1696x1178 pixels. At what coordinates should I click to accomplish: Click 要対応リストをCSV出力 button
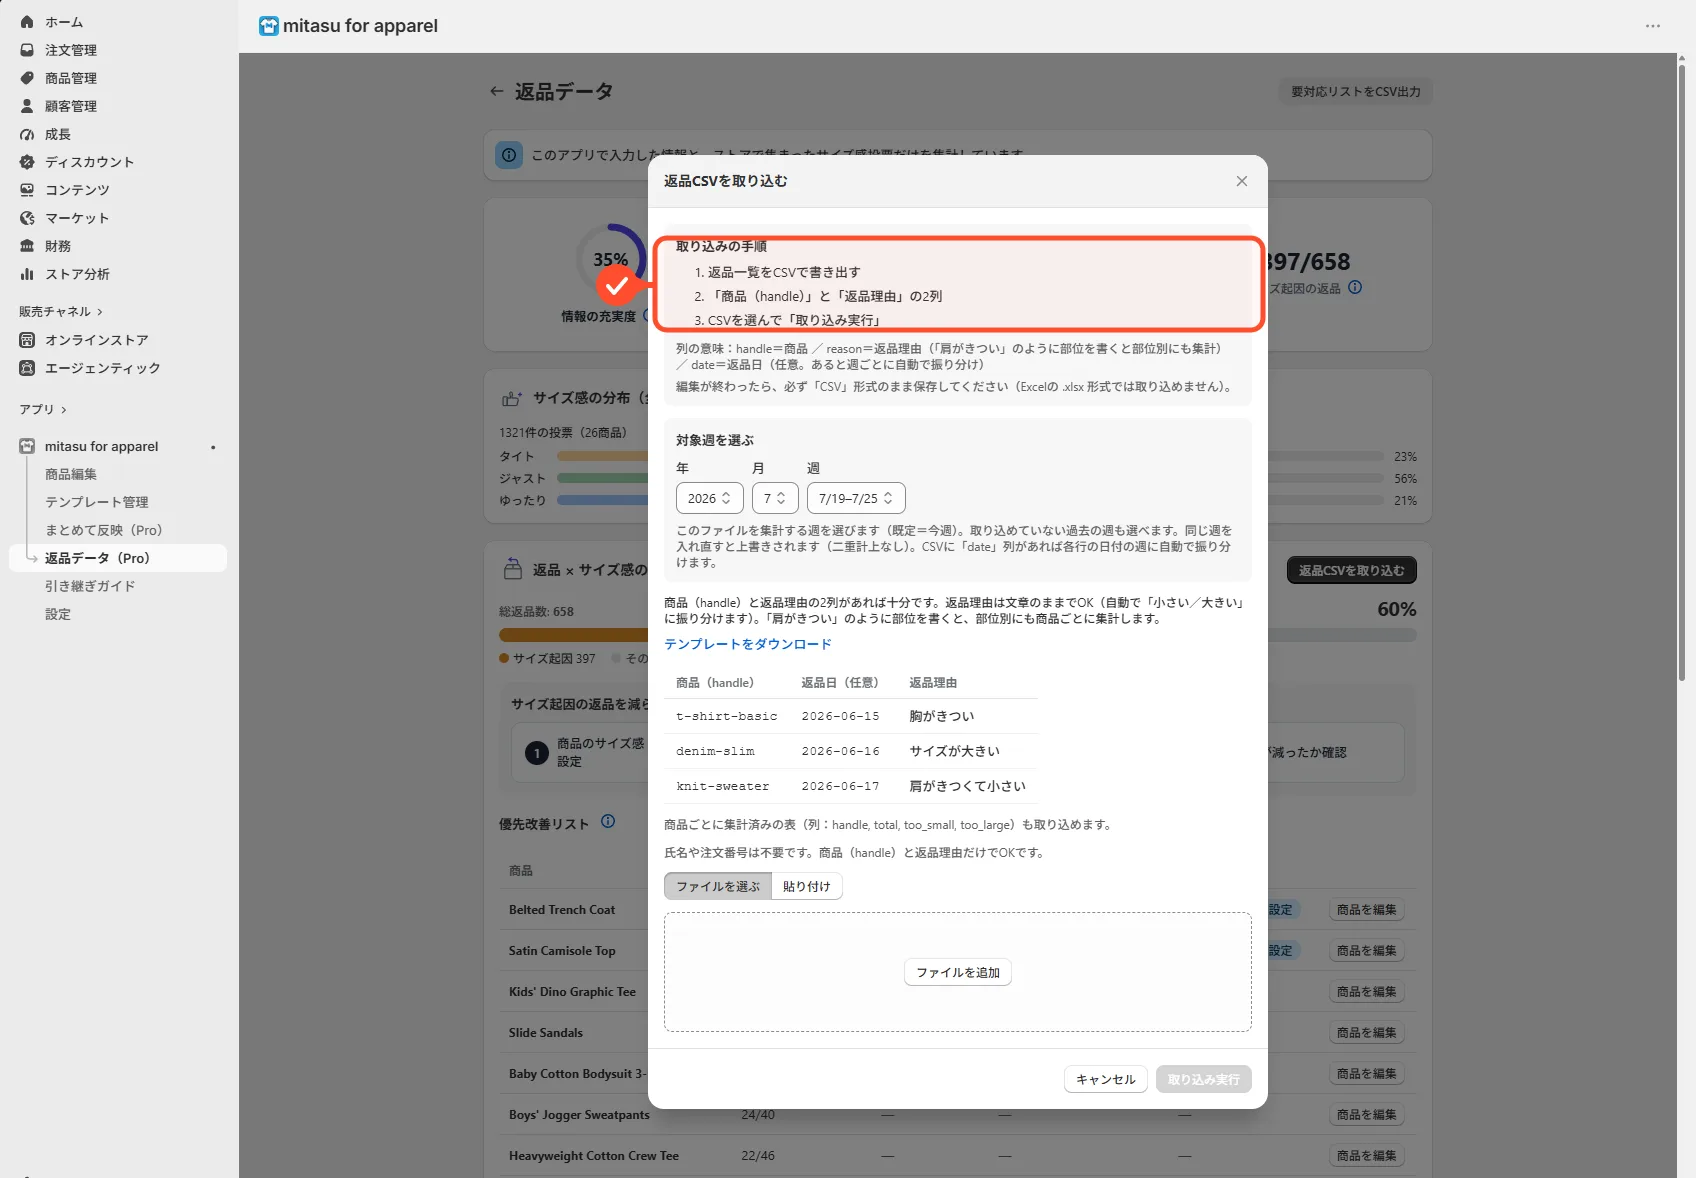tap(1356, 91)
